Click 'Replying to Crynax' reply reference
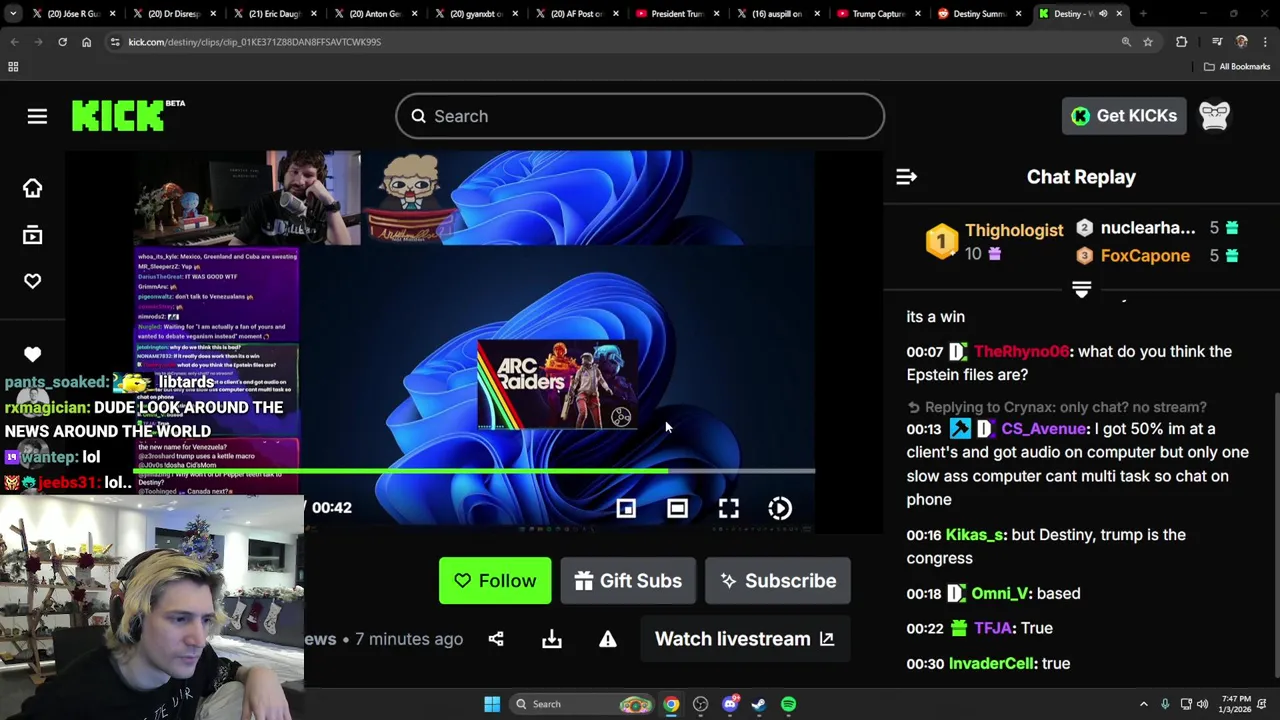Screen dimensions: 1280x720 pos(1057,407)
